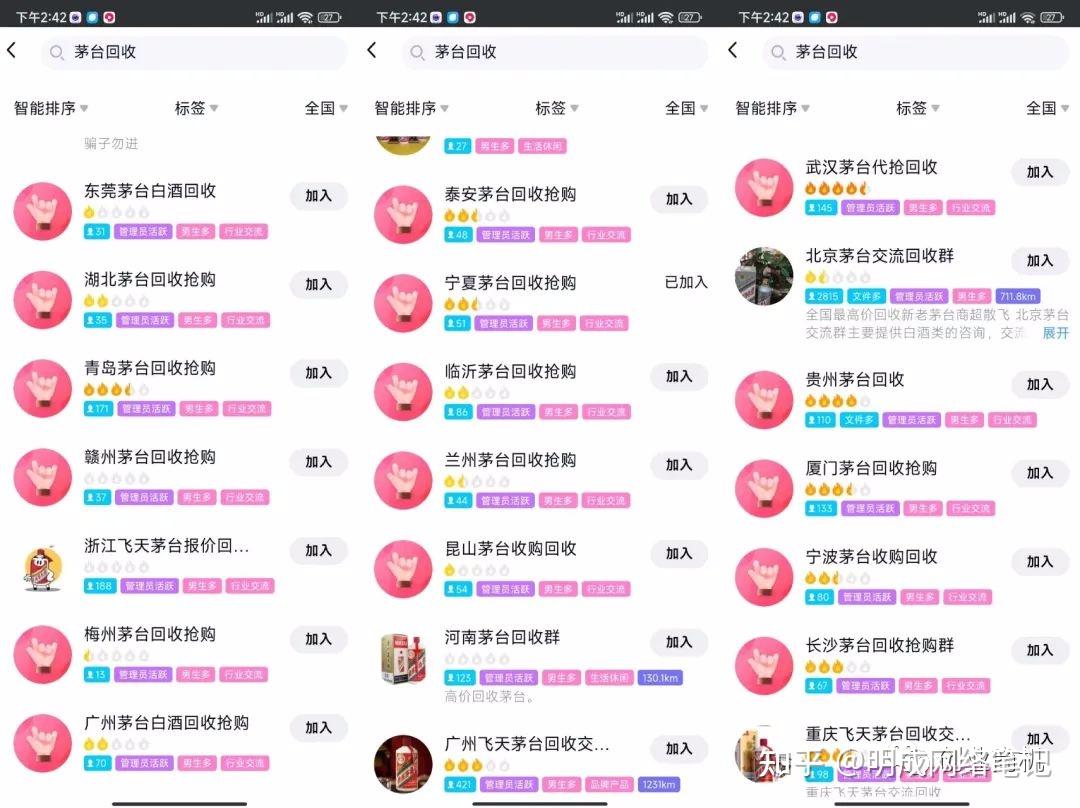Expand 北京茅台交流回收群 description with 展开
The image size is (1080, 808).
[x=1055, y=333]
